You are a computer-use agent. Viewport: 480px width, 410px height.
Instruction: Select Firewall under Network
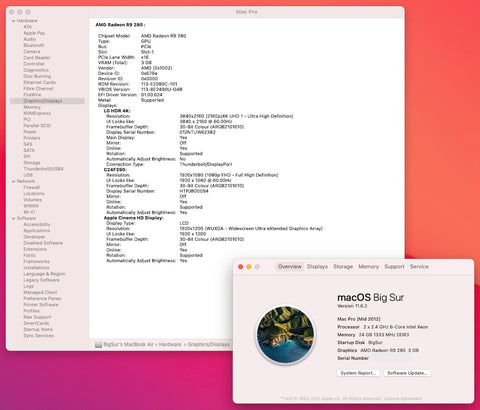coord(32,187)
